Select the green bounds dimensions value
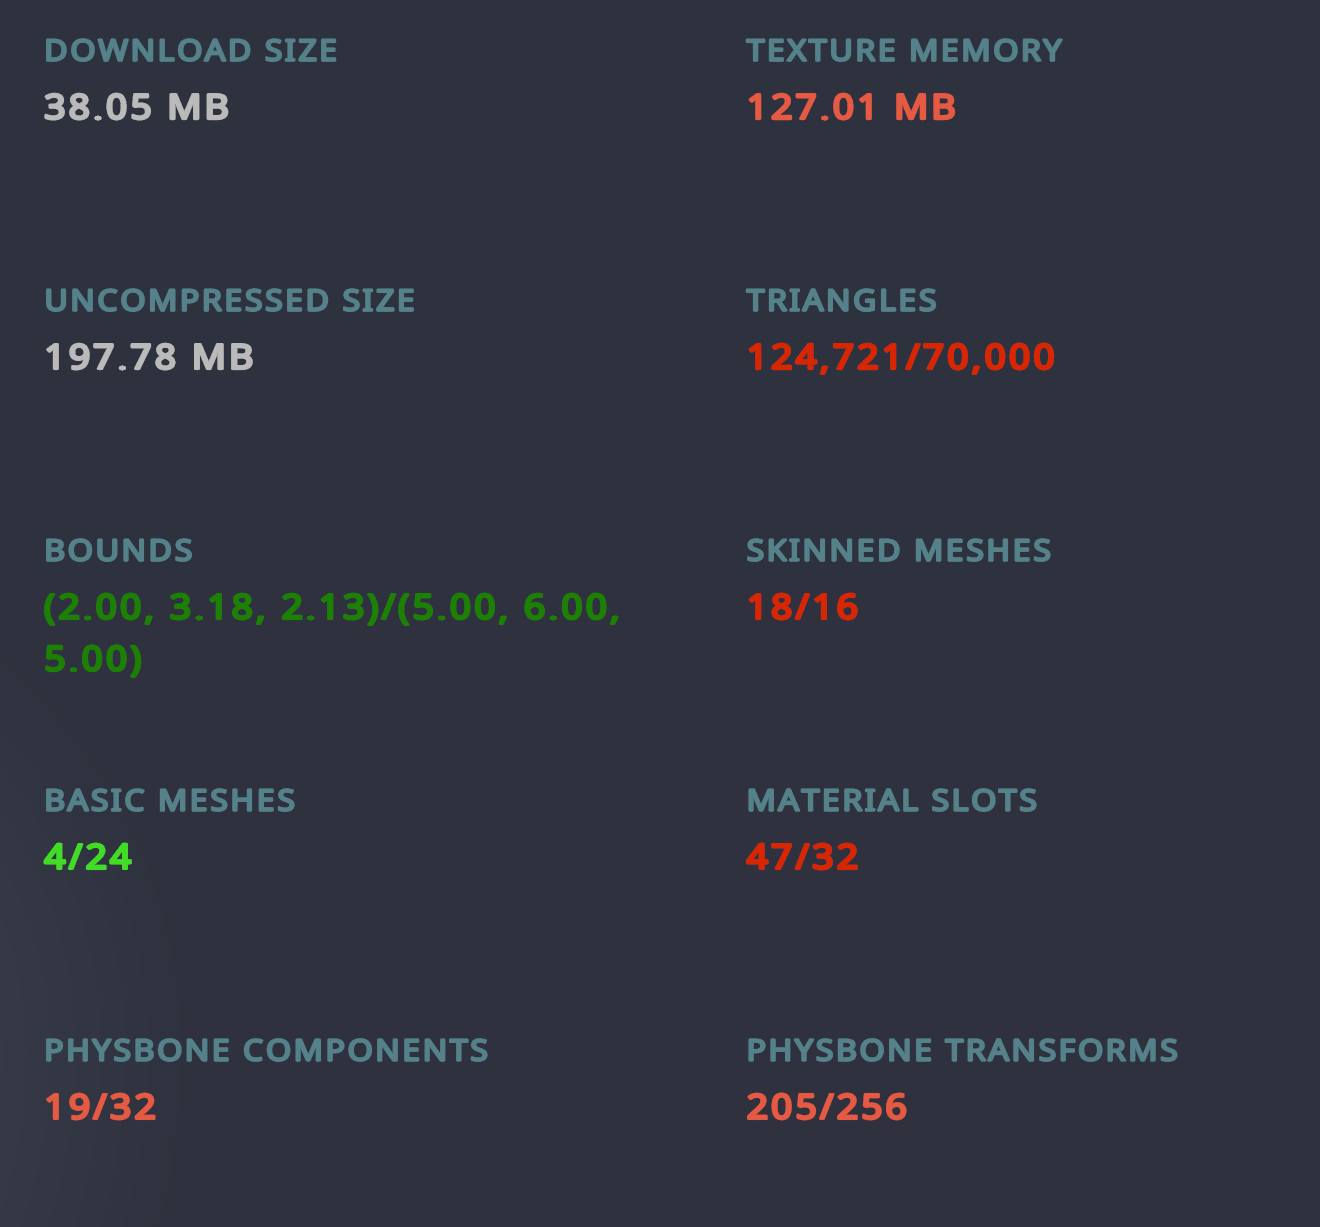Viewport: 1320px width, 1227px height. pos(331,608)
